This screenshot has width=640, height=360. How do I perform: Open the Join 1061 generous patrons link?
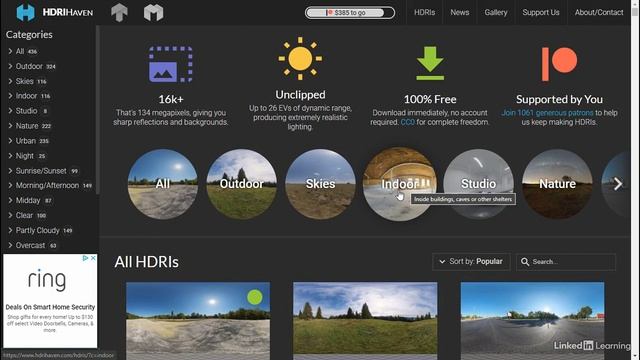coord(547,113)
